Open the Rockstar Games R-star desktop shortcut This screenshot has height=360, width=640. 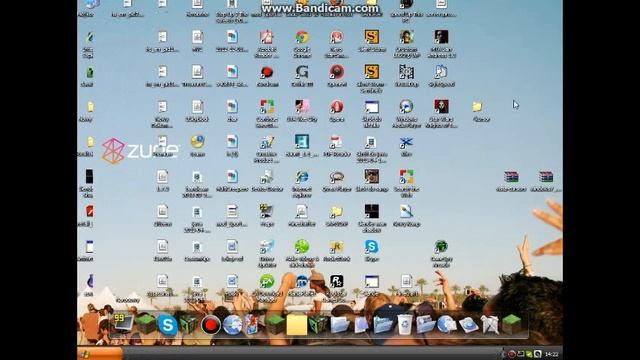[x=337, y=282]
